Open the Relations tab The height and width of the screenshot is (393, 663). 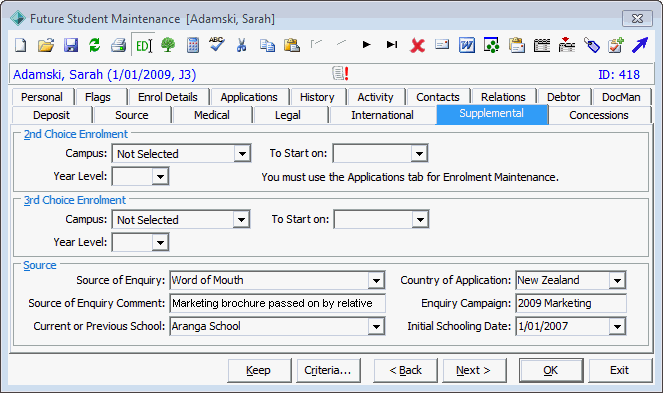503,97
